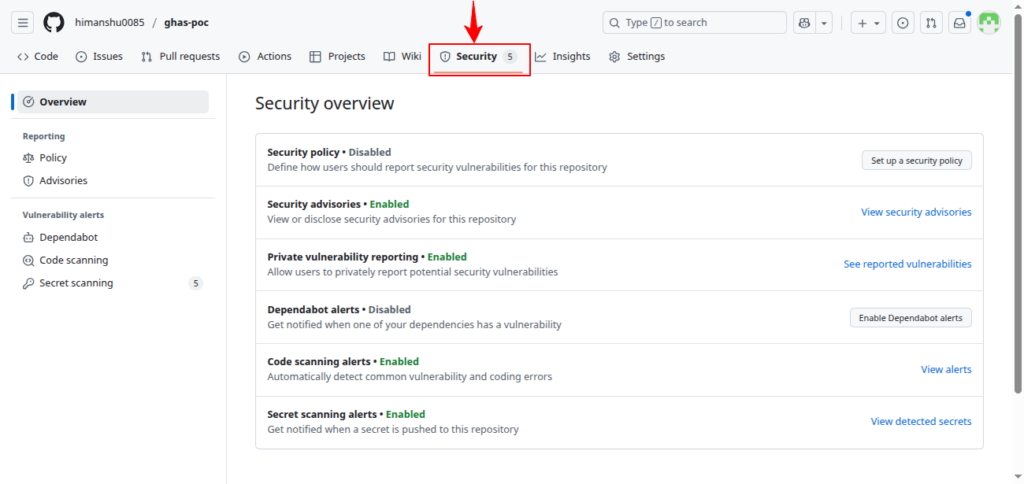Click Enable Dependabot alerts button
1024x484 pixels.
click(x=910, y=317)
